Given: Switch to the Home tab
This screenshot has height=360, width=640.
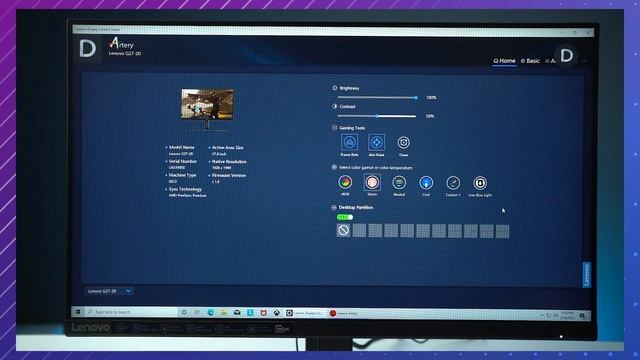Looking at the screenshot, I should 504,61.
